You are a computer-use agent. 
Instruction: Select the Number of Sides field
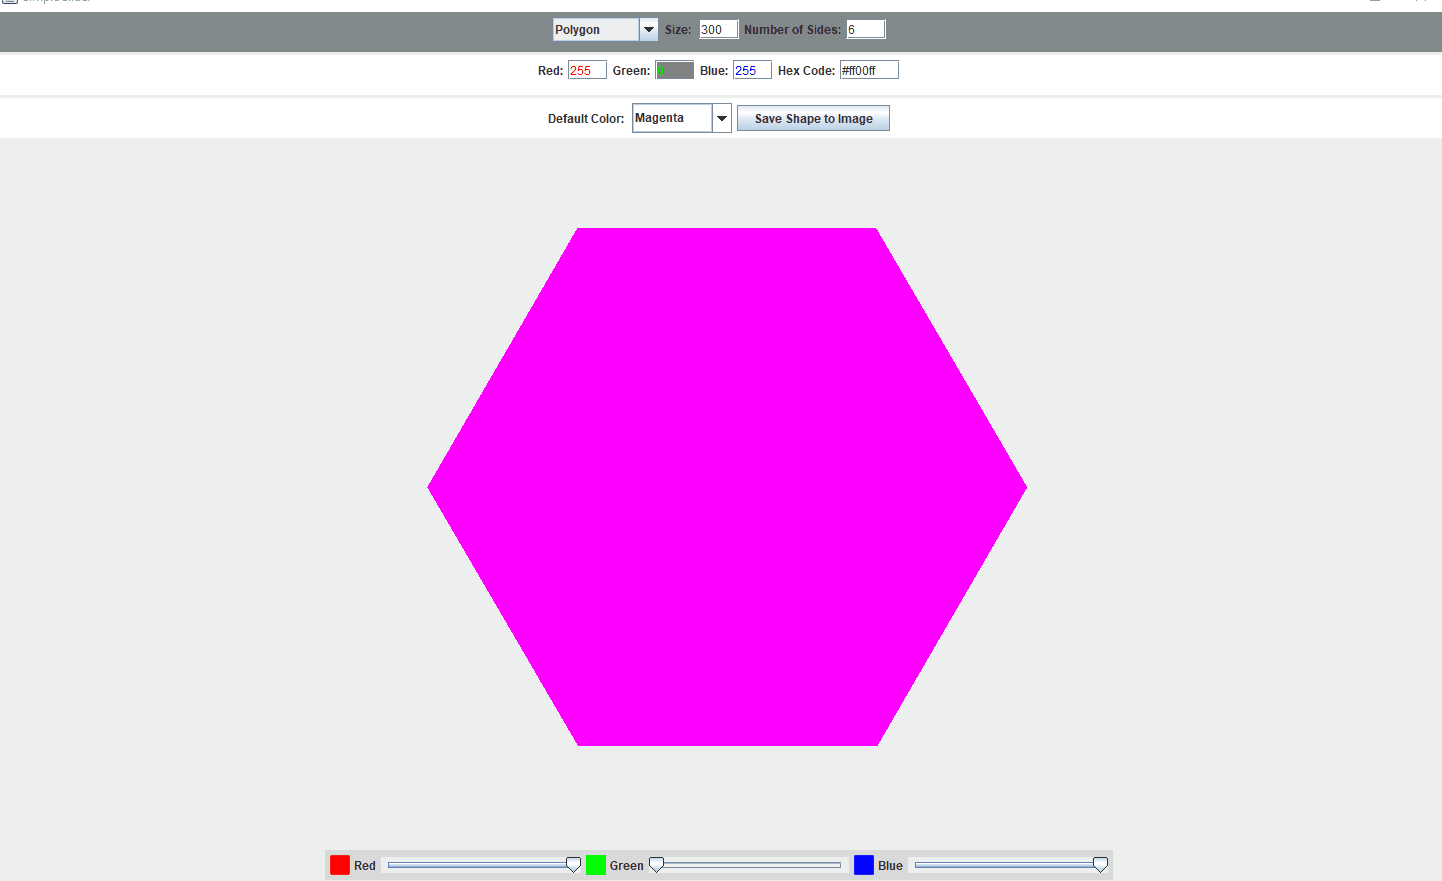coord(866,29)
